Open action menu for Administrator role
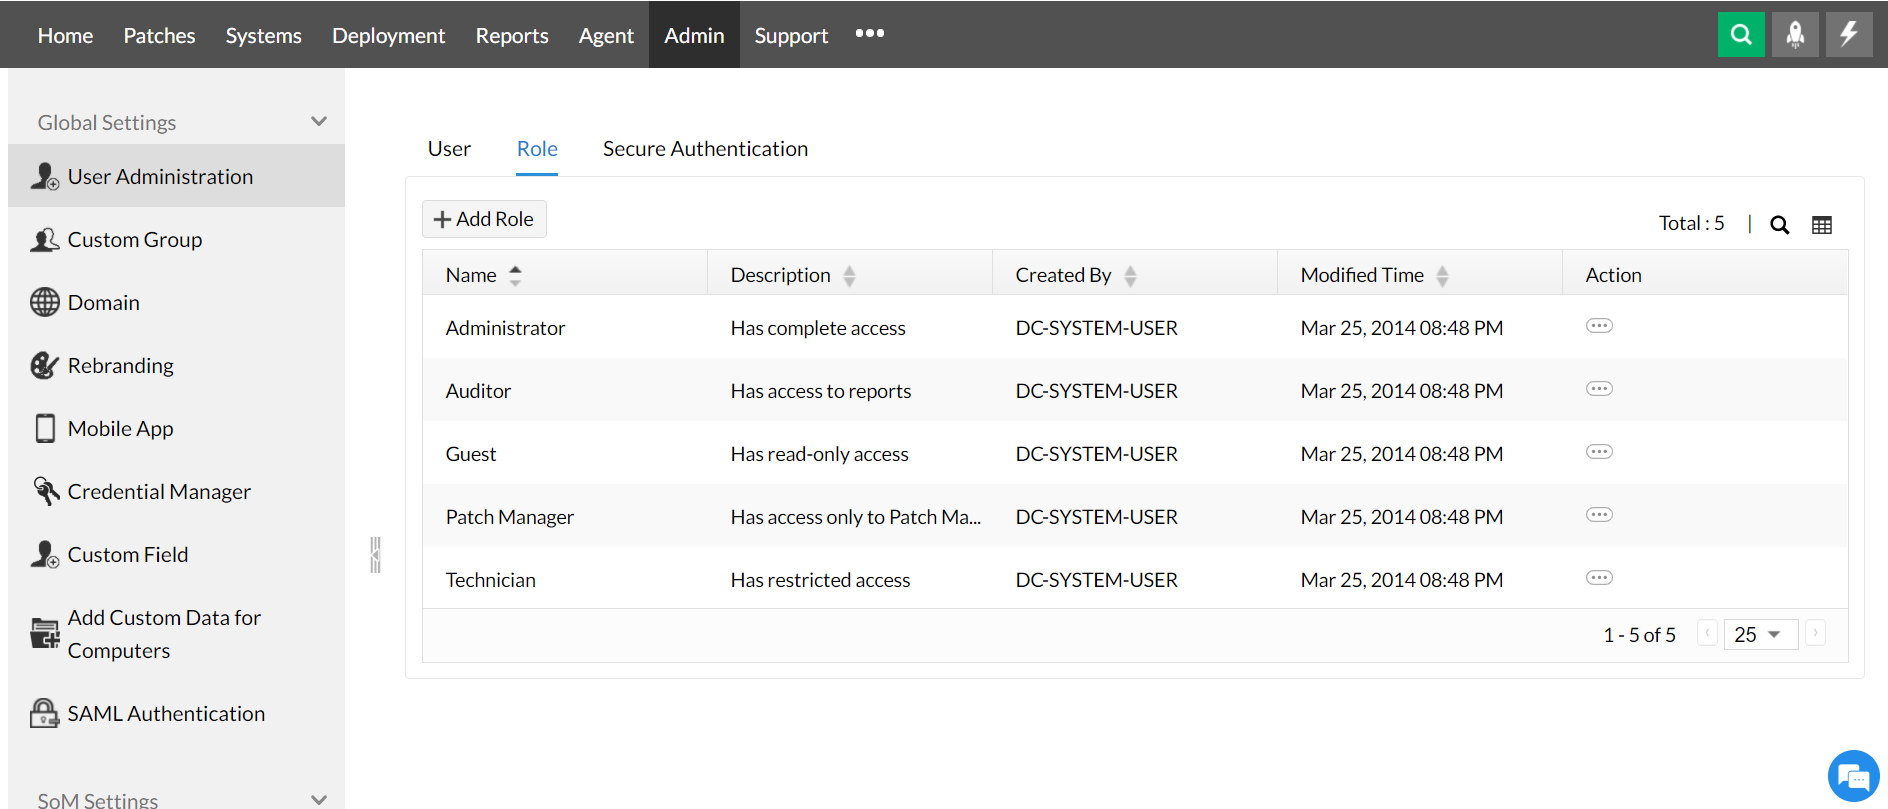Viewport: 1888px width, 809px height. [1599, 326]
